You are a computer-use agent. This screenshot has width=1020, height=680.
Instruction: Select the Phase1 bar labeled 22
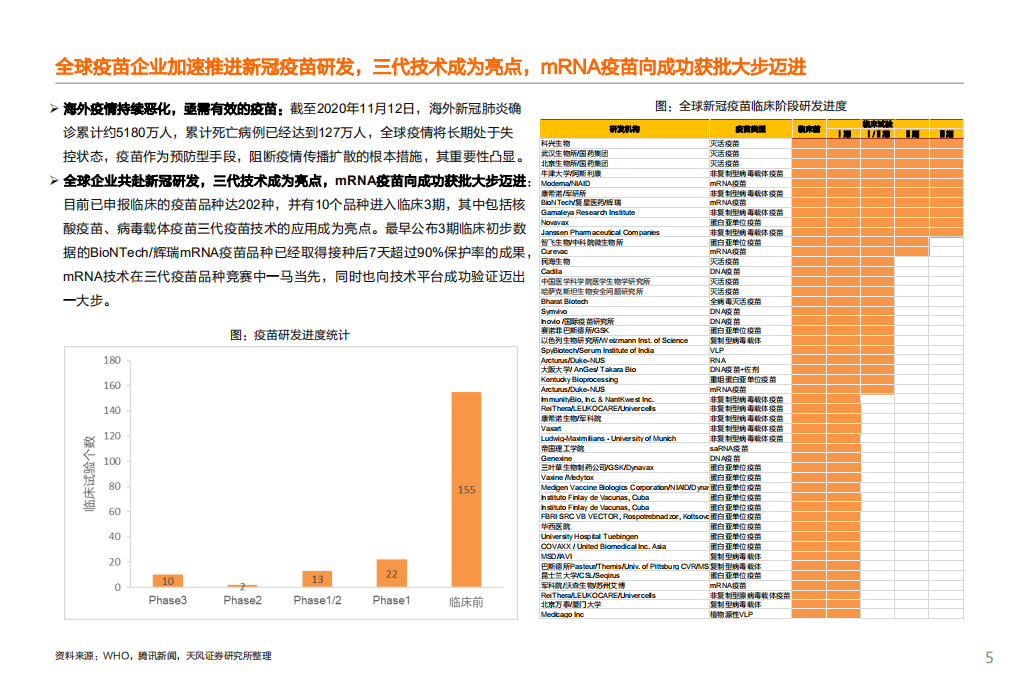(x=392, y=572)
